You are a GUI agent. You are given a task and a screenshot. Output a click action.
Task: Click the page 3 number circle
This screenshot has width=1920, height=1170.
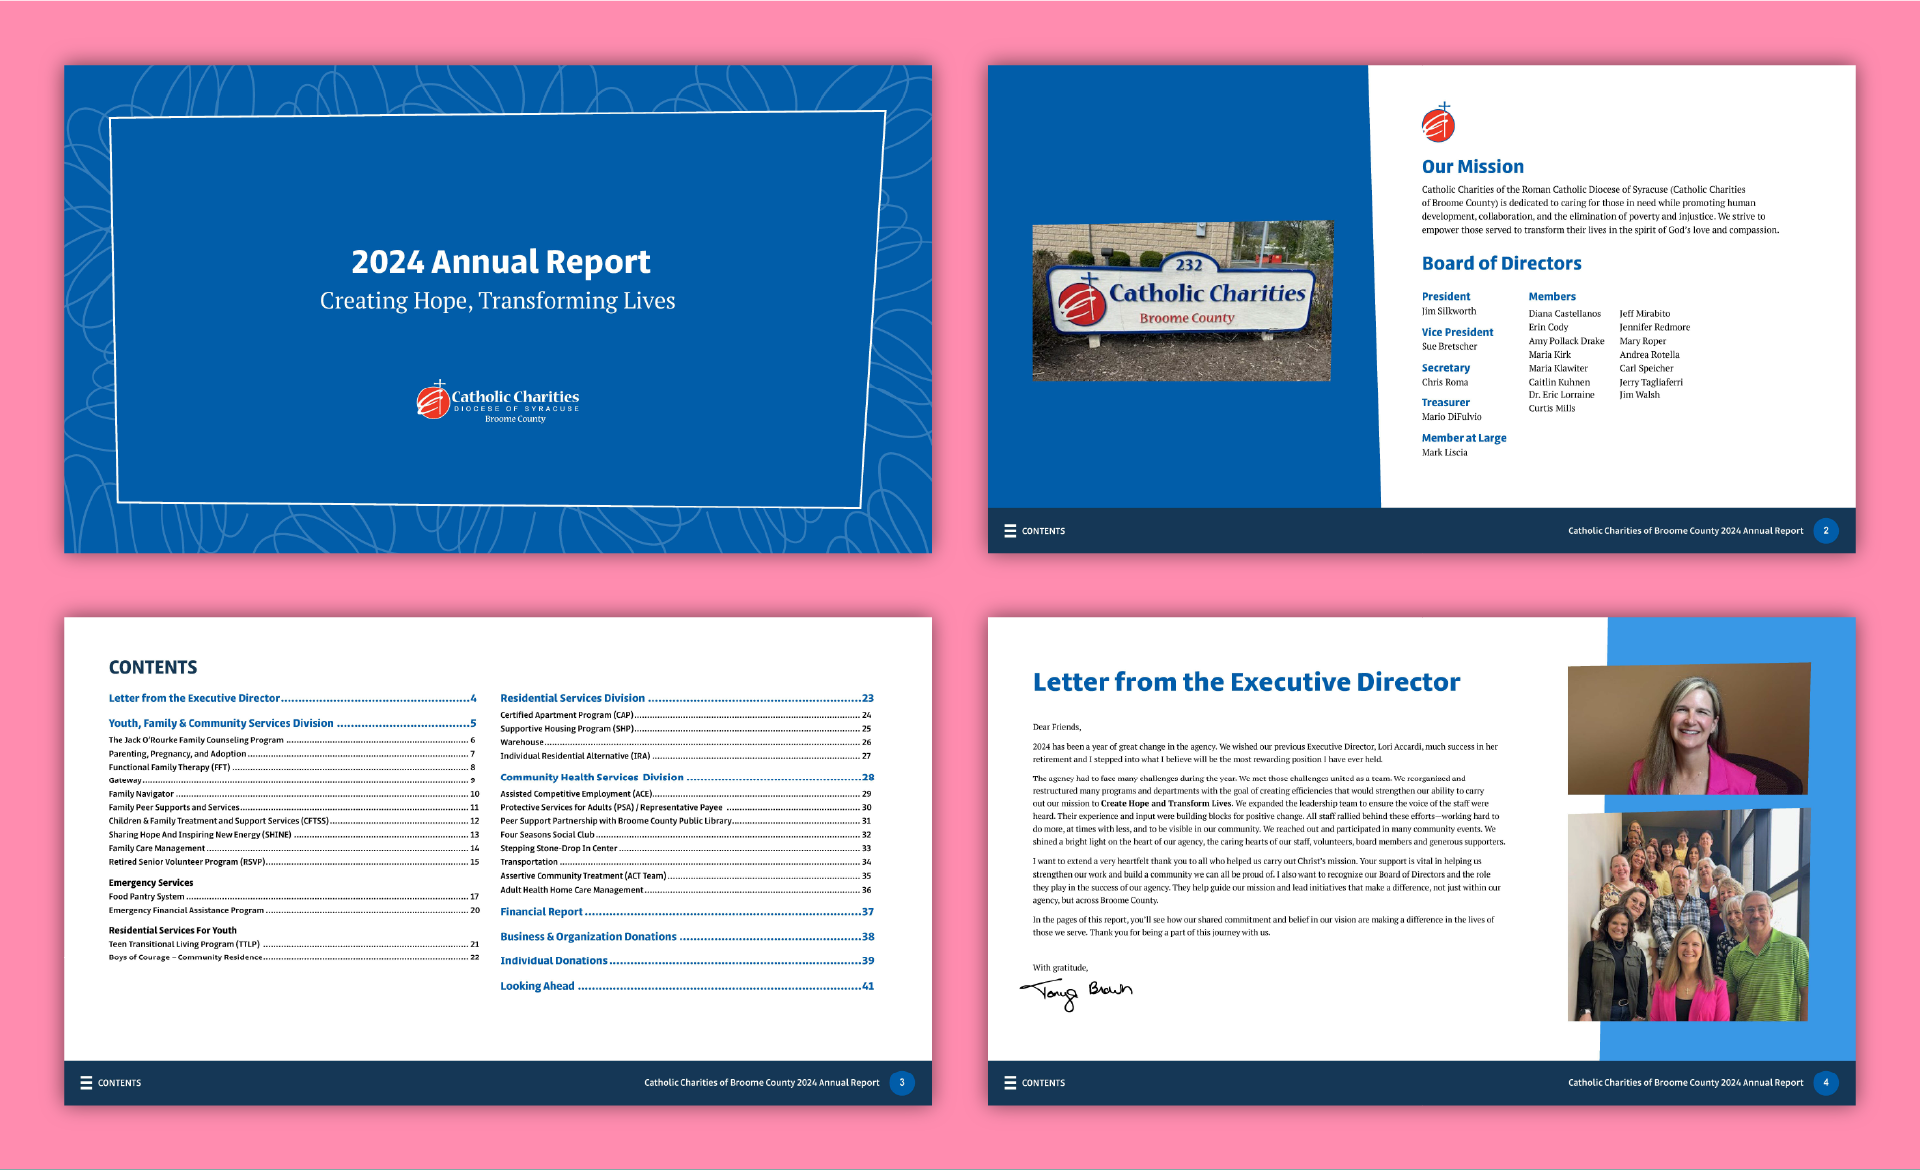coord(901,1082)
